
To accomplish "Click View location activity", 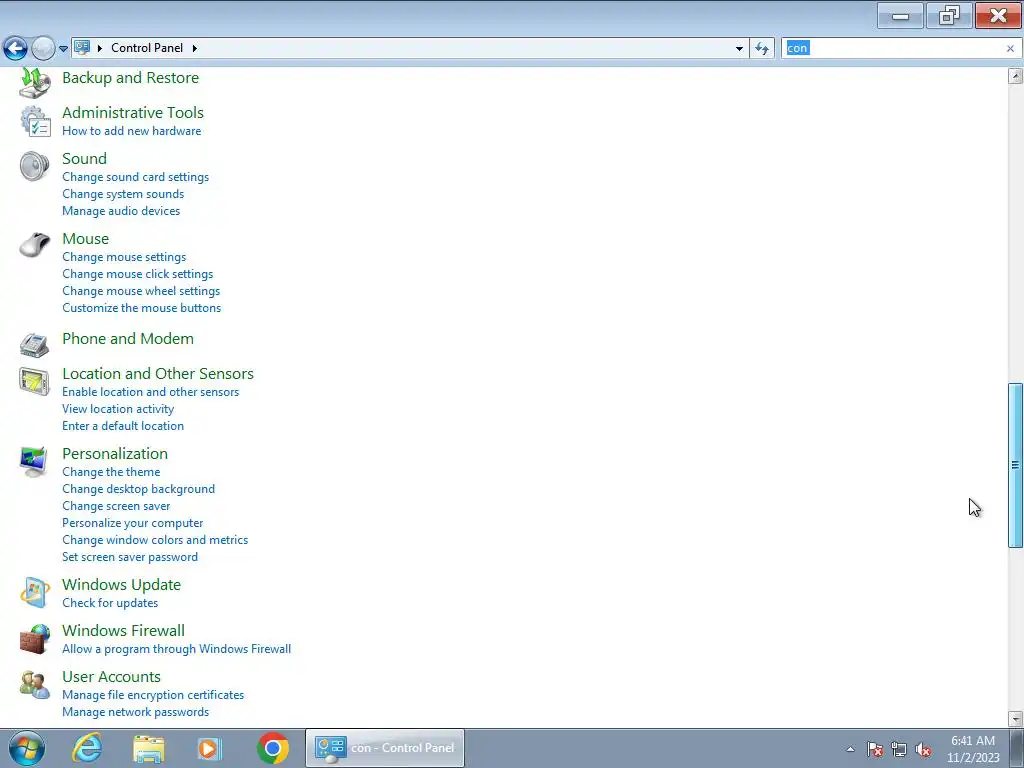I will click(118, 409).
